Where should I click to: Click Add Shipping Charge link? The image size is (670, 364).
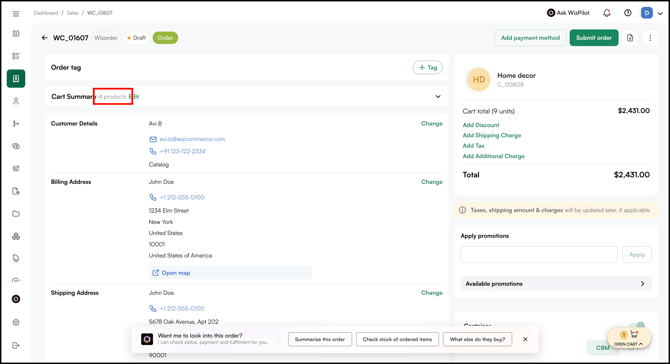(492, 135)
